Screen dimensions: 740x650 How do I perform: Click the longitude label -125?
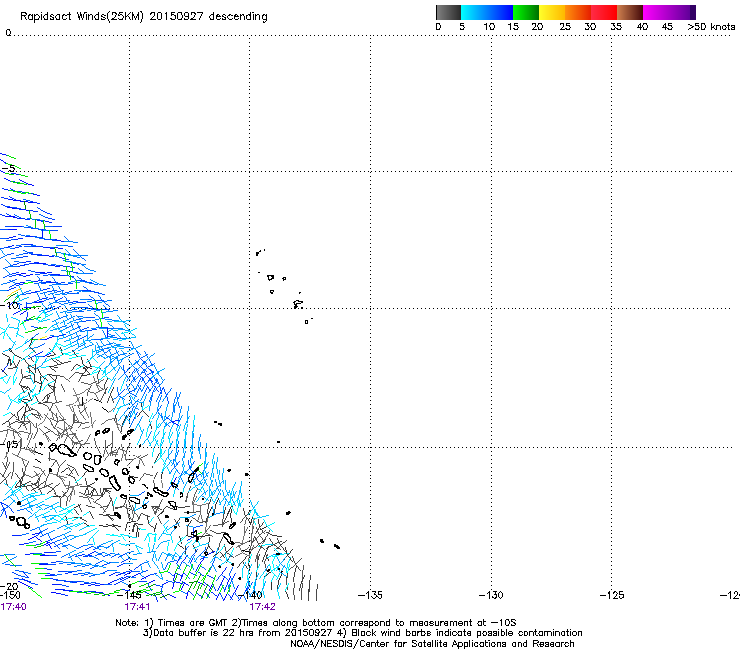[612, 595]
